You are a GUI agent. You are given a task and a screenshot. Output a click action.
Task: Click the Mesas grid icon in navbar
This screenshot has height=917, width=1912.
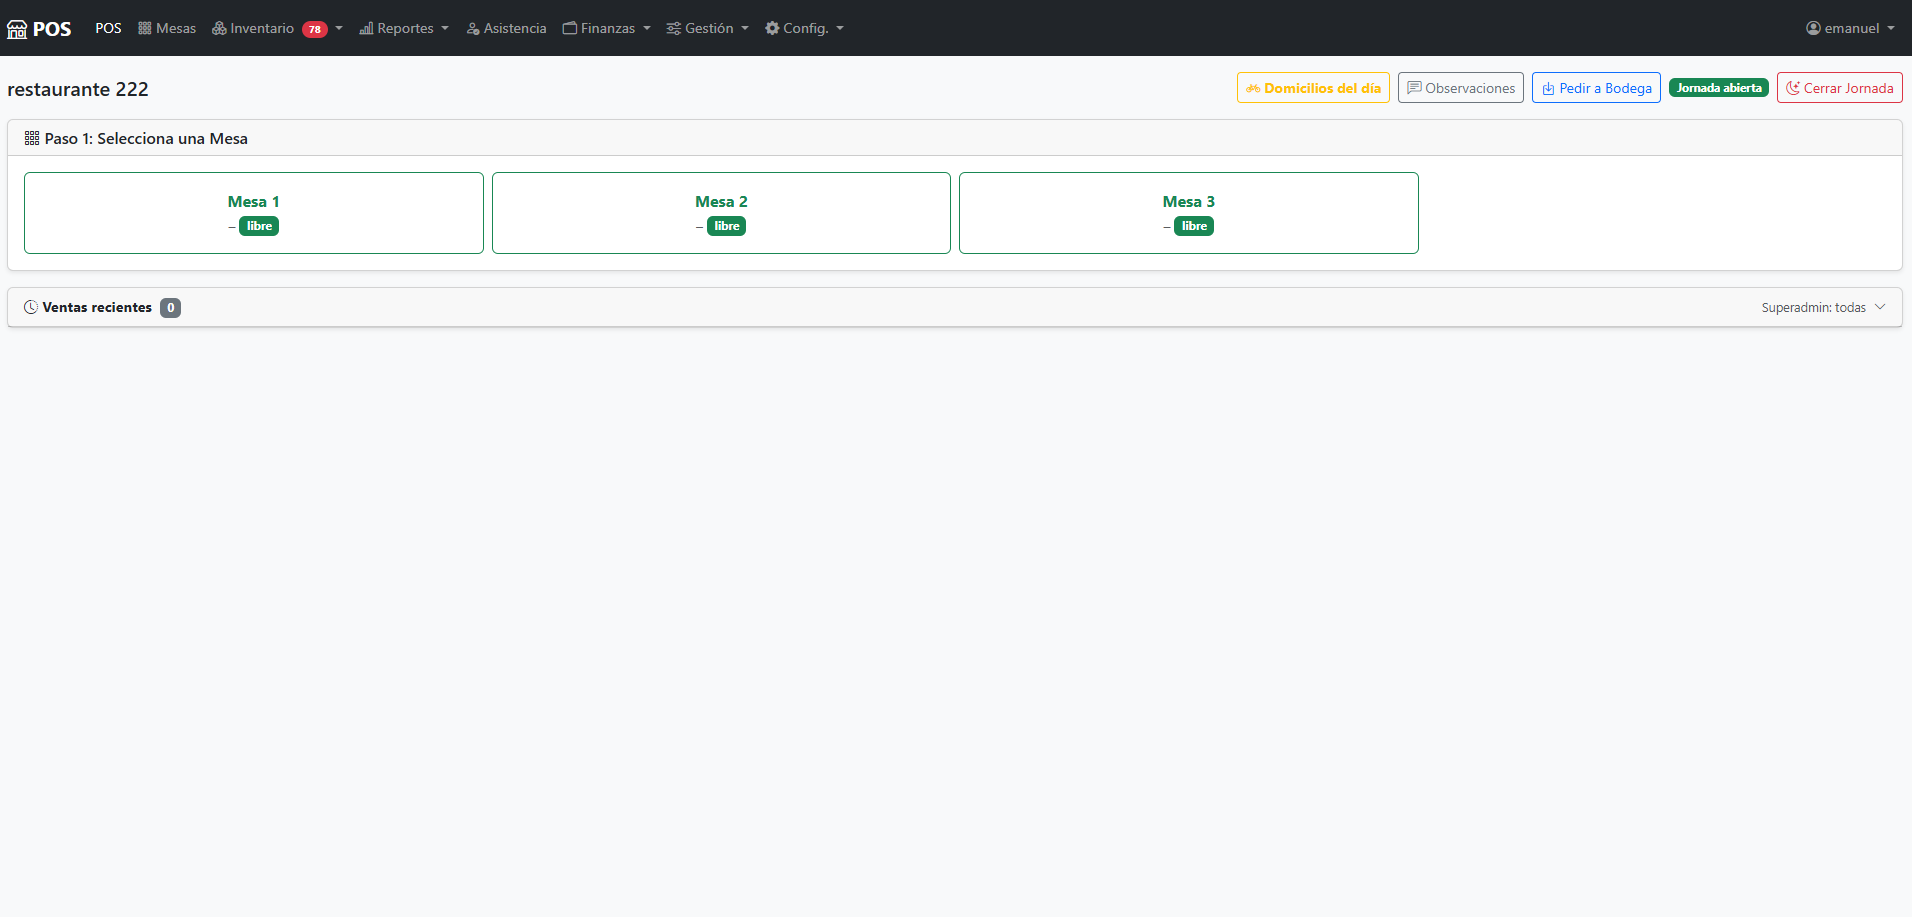[145, 28]
